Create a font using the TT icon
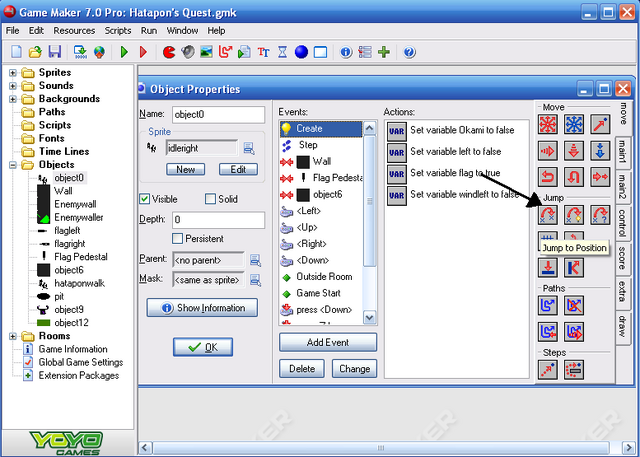The width and height of the screenshot is (640, 457). click(x=263, y=52)
